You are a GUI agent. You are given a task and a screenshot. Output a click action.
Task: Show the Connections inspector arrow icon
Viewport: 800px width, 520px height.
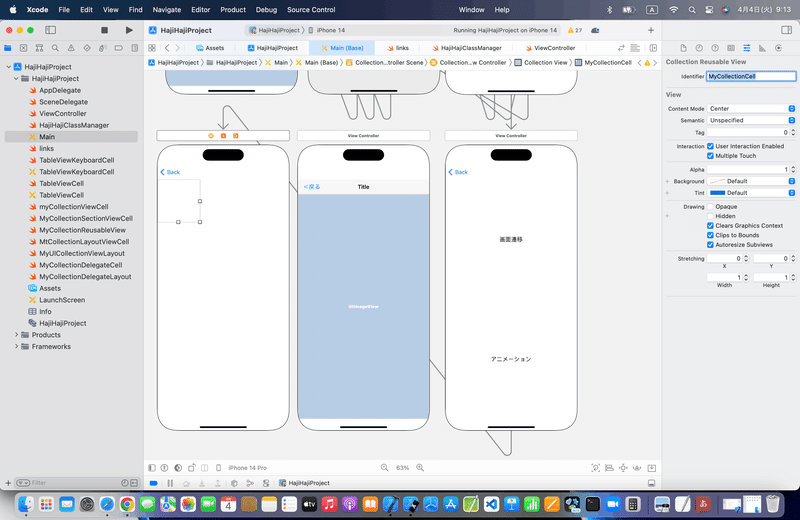(x=778, y=48)
